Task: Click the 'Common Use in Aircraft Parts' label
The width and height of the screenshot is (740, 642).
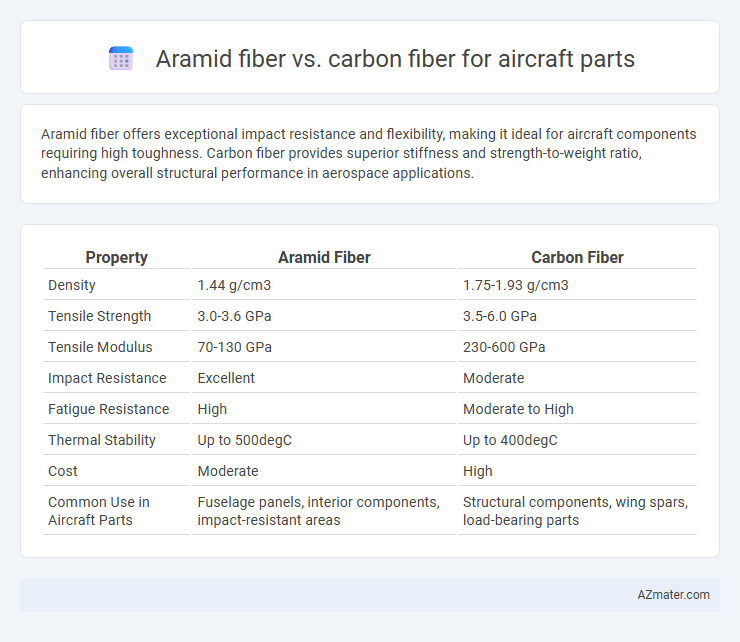Action: click(99, 511)
